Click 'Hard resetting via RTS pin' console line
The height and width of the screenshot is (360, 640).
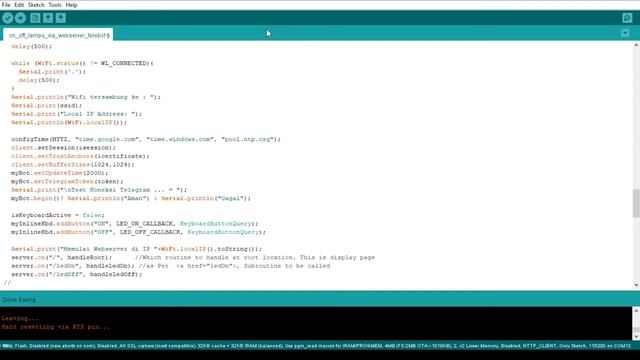pos(56,327)
